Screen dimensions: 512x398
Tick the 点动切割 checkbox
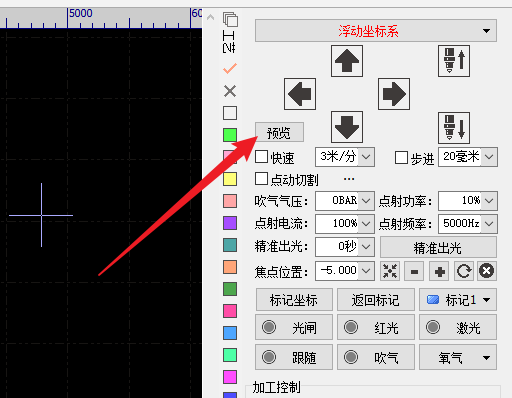coord(261,179)
